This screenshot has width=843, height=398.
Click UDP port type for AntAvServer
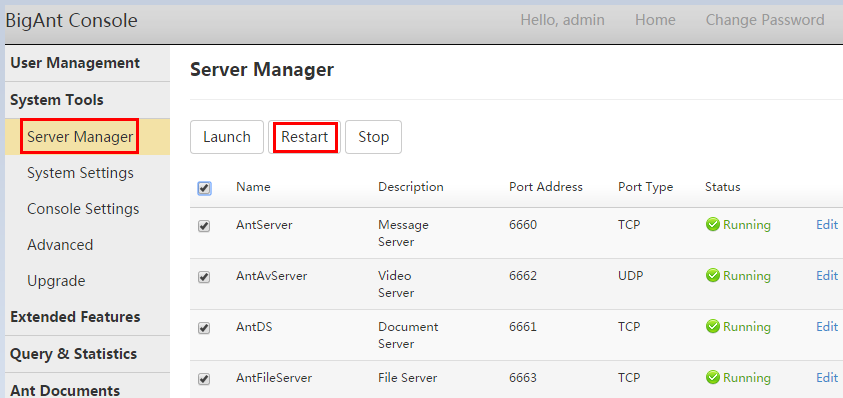631,276
